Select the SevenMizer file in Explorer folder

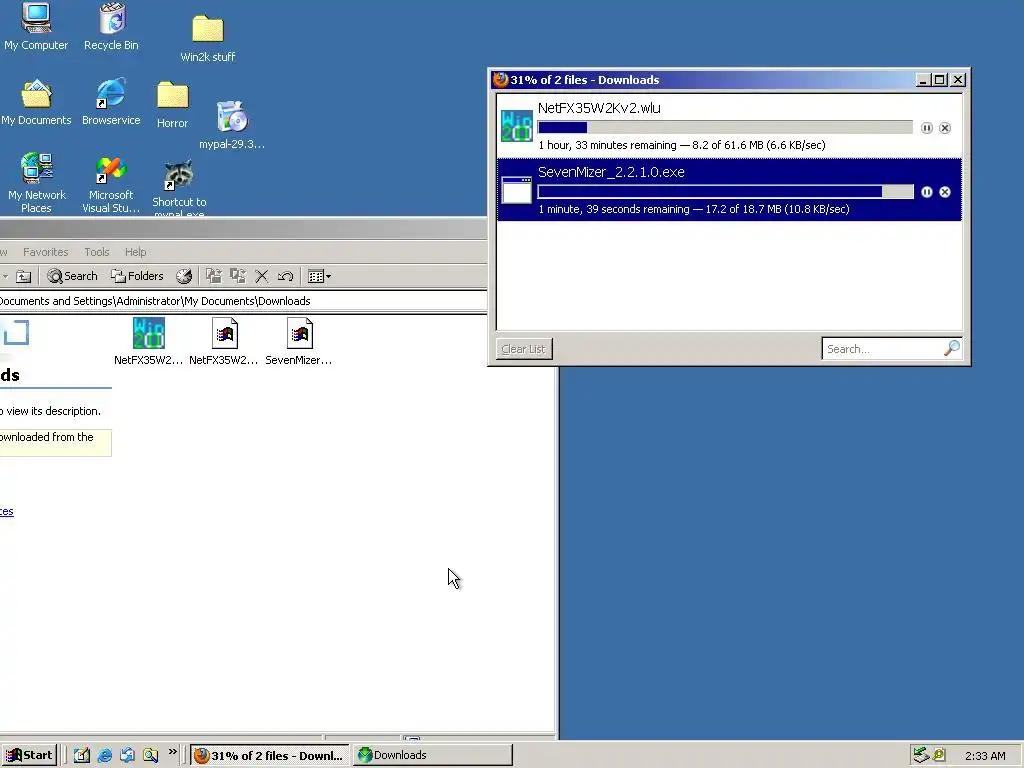coord(299,342)
